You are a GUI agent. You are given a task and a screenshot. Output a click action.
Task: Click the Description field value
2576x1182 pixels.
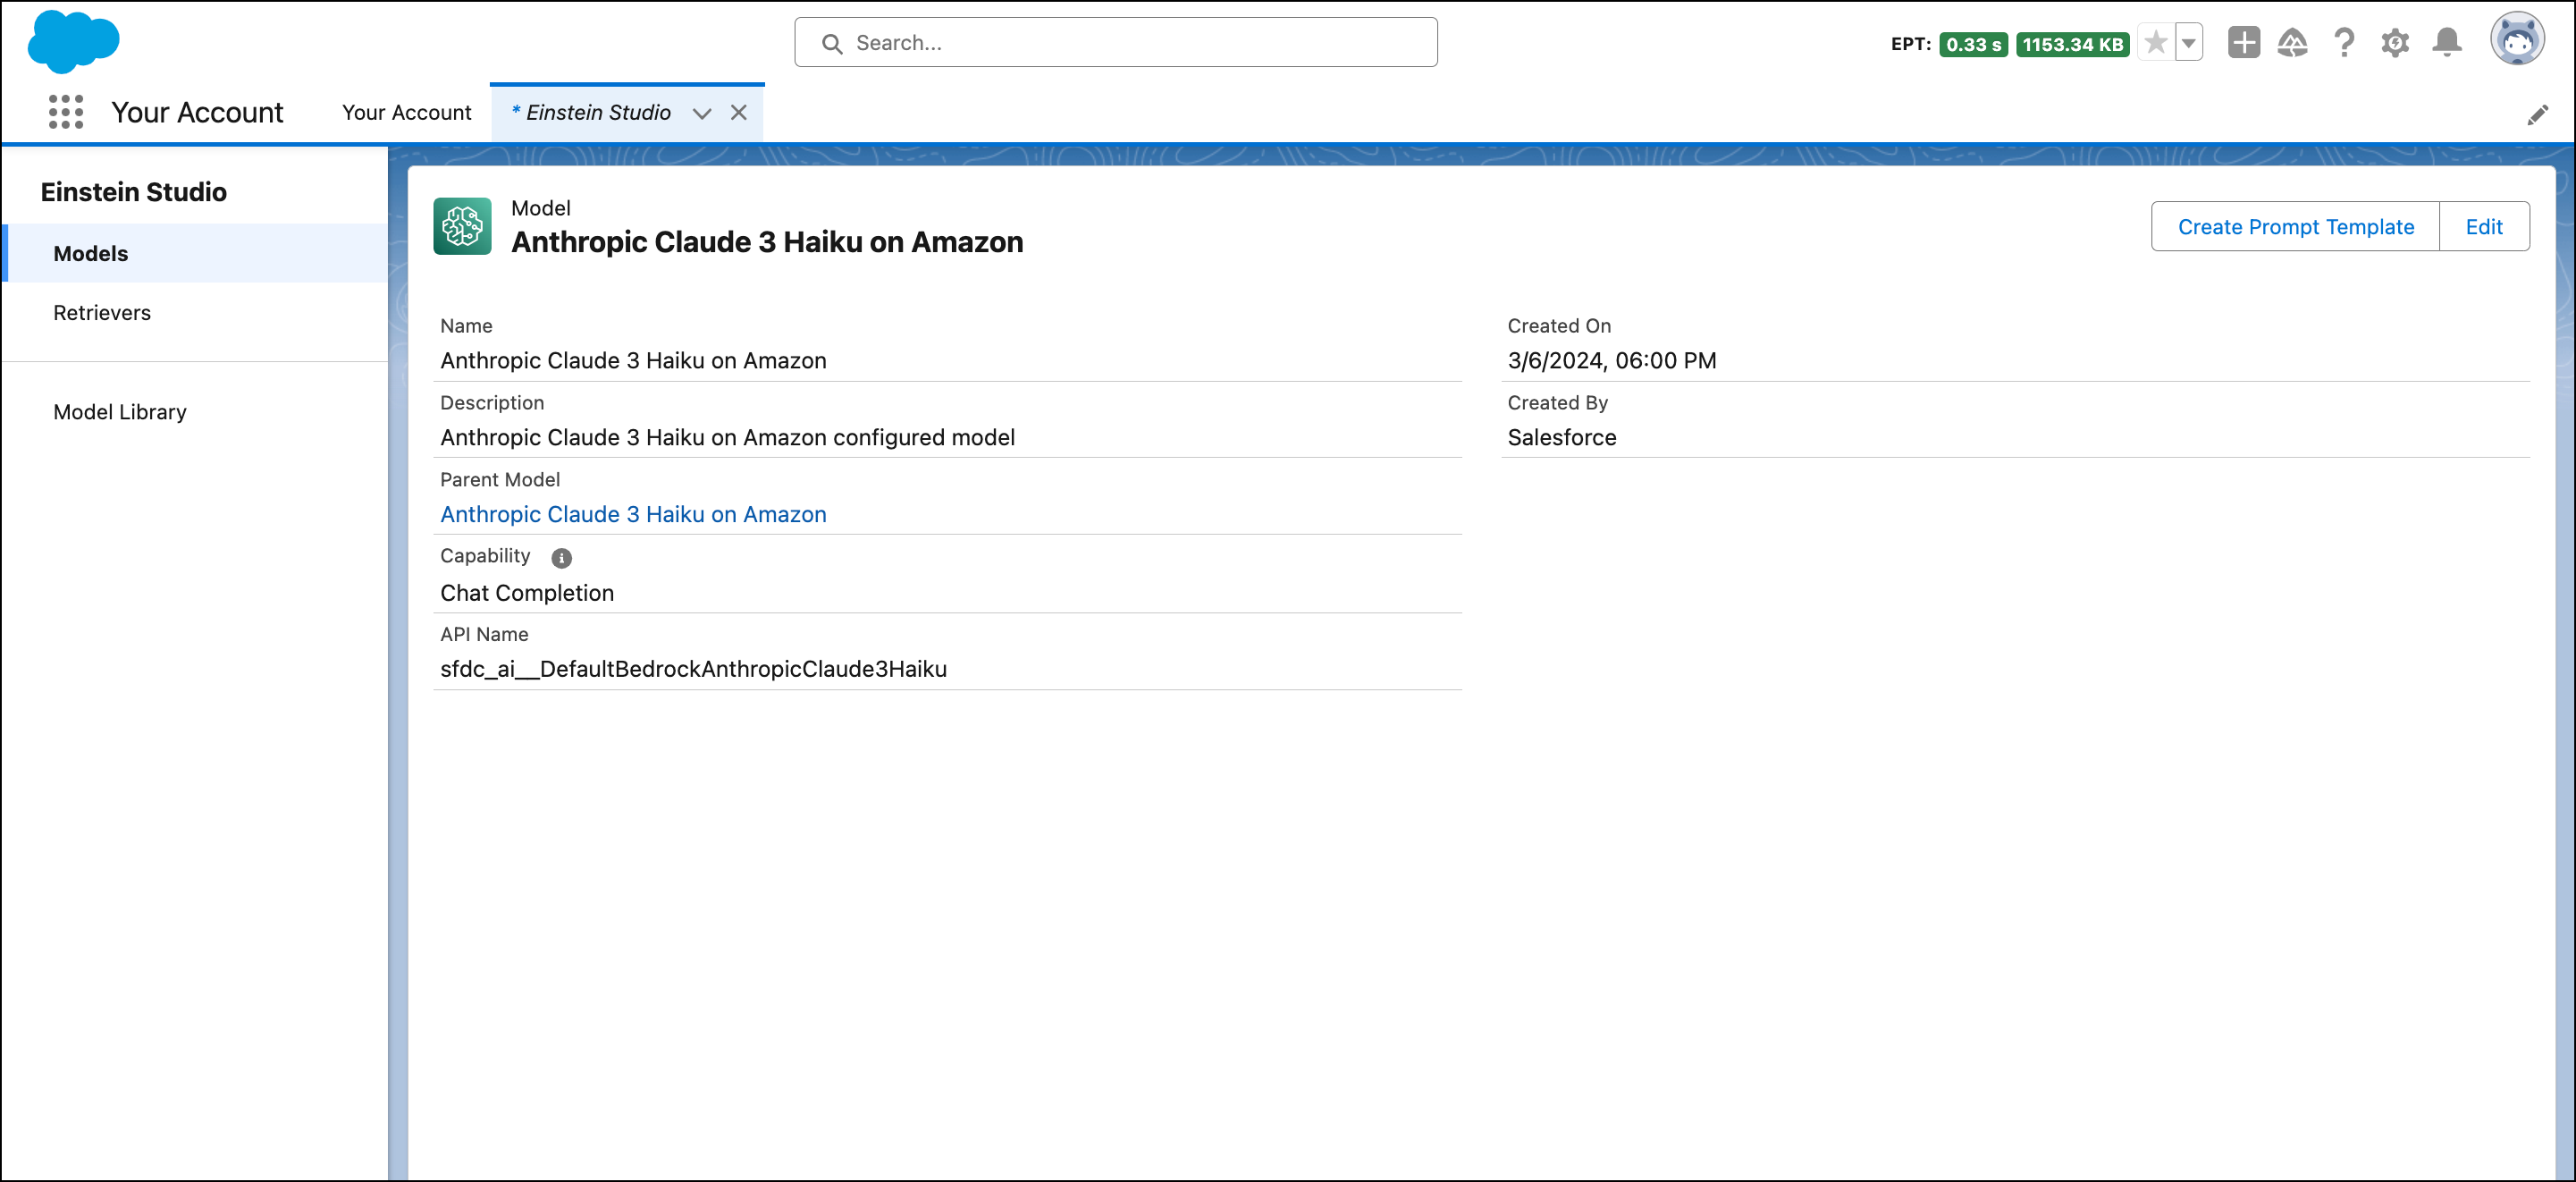coord(727,438)
